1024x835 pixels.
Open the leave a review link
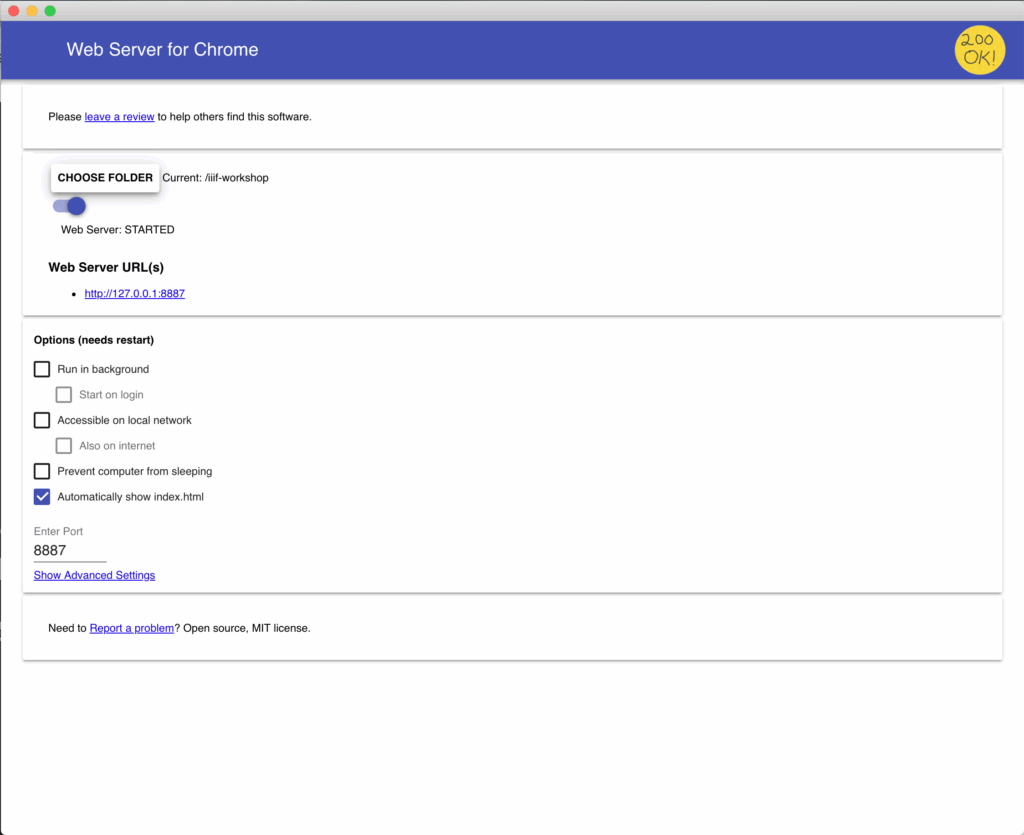[120, 117]
